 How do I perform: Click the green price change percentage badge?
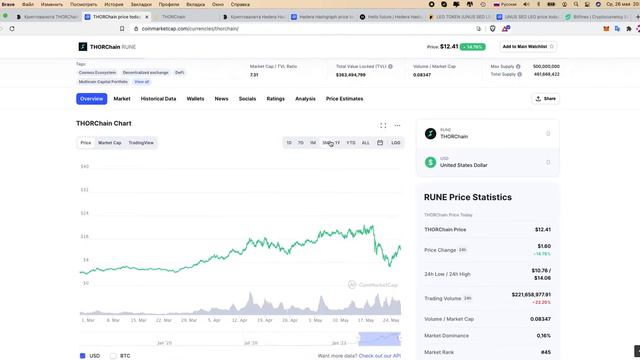pyautogui.click(x=473, y=47)
